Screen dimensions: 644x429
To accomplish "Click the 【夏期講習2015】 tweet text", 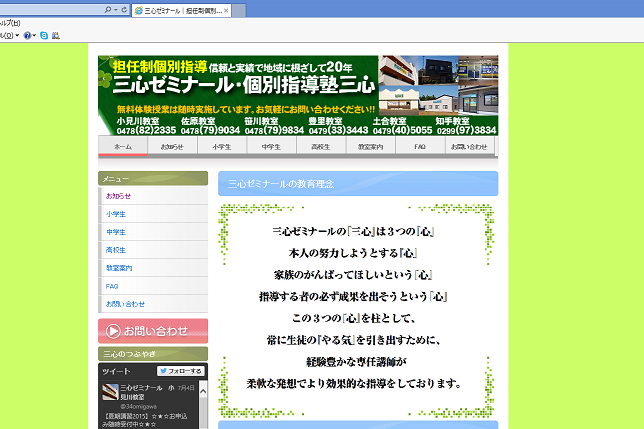I will (144, 420).
